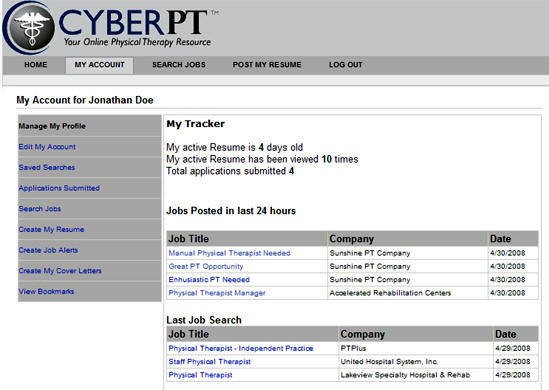Click the Total applications submitted 4 line

pyautogui.click(x=230, y=171)
